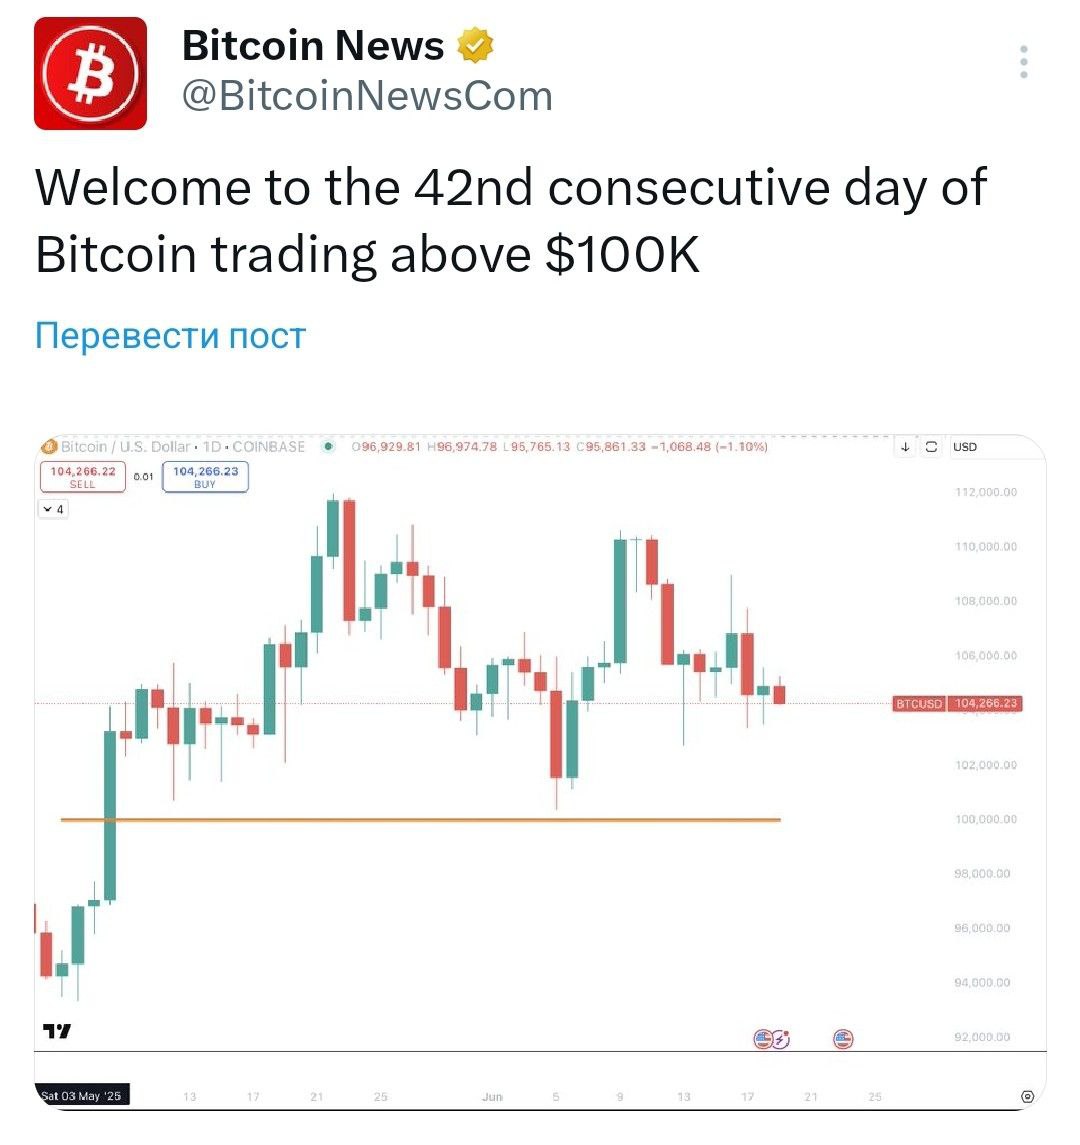This screenshot has width=1080, height=1145.
Task: Click the Bitcoin symbol icon in chart header
Action: coord(49,446)
